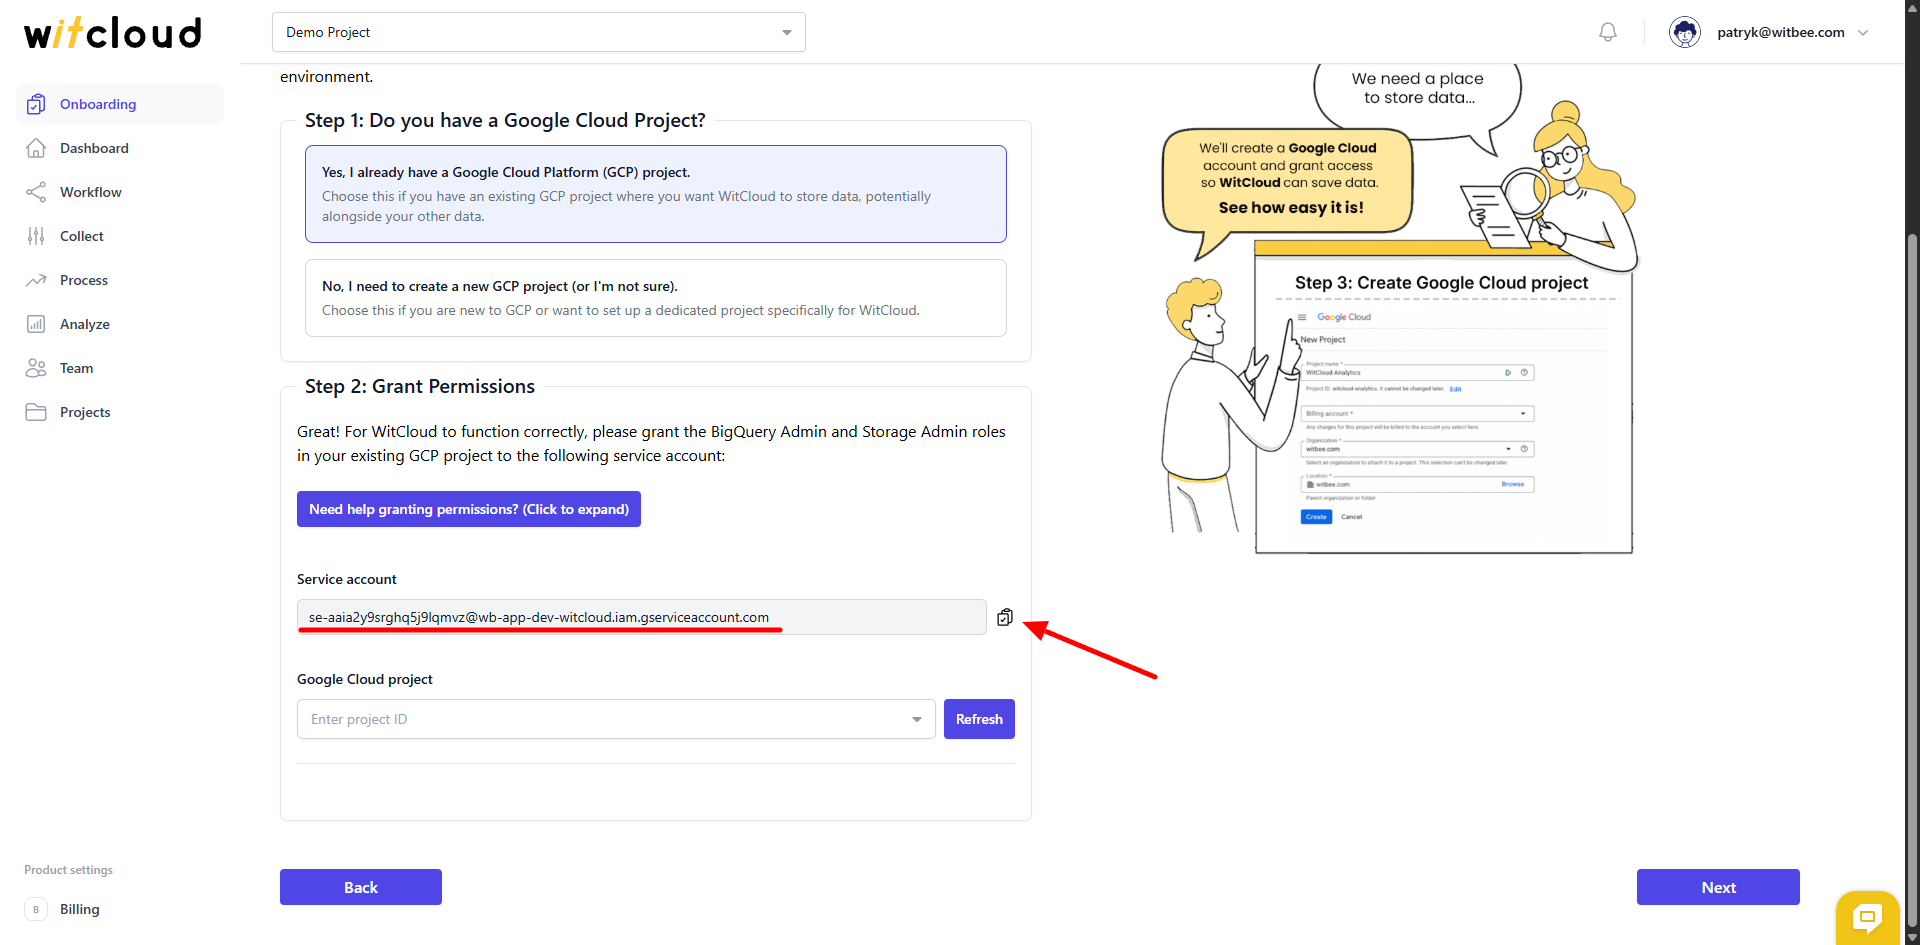
Task: Open the Google Cloud project dropdown arrow
Action: coord(916,719)
